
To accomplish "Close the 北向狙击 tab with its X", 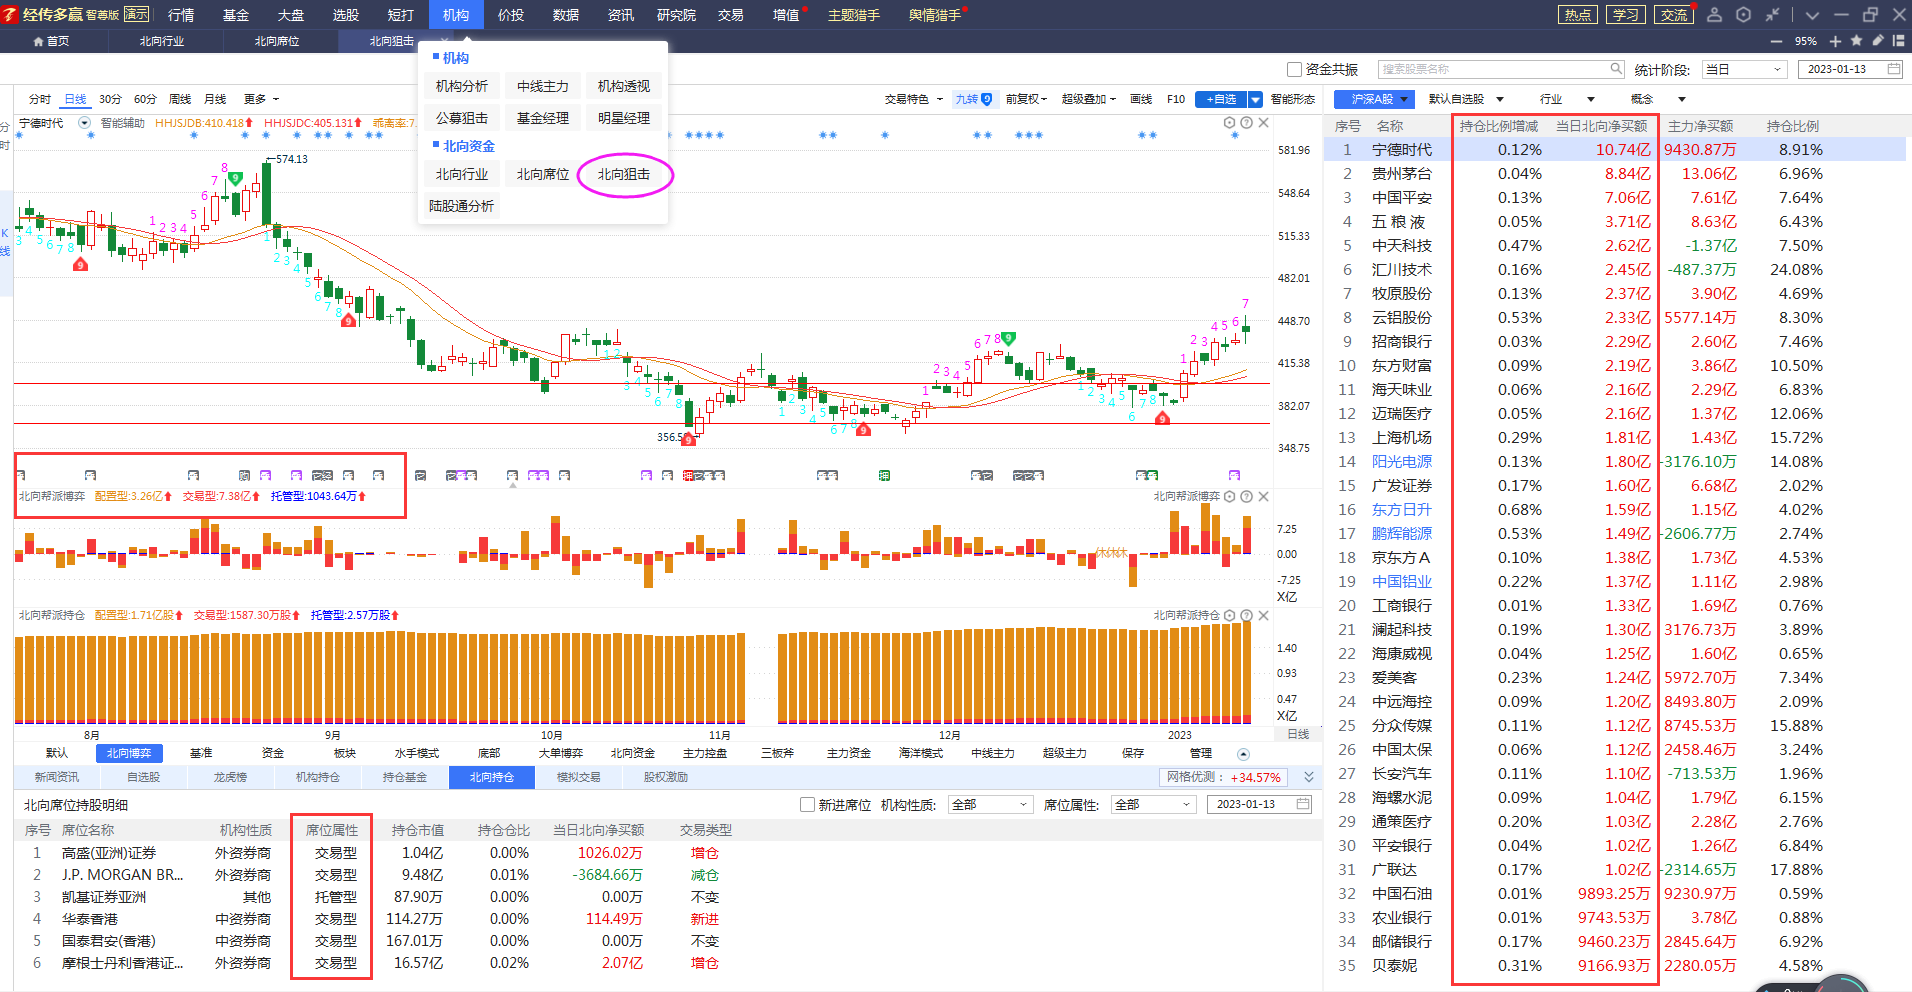I will (444, 41).
